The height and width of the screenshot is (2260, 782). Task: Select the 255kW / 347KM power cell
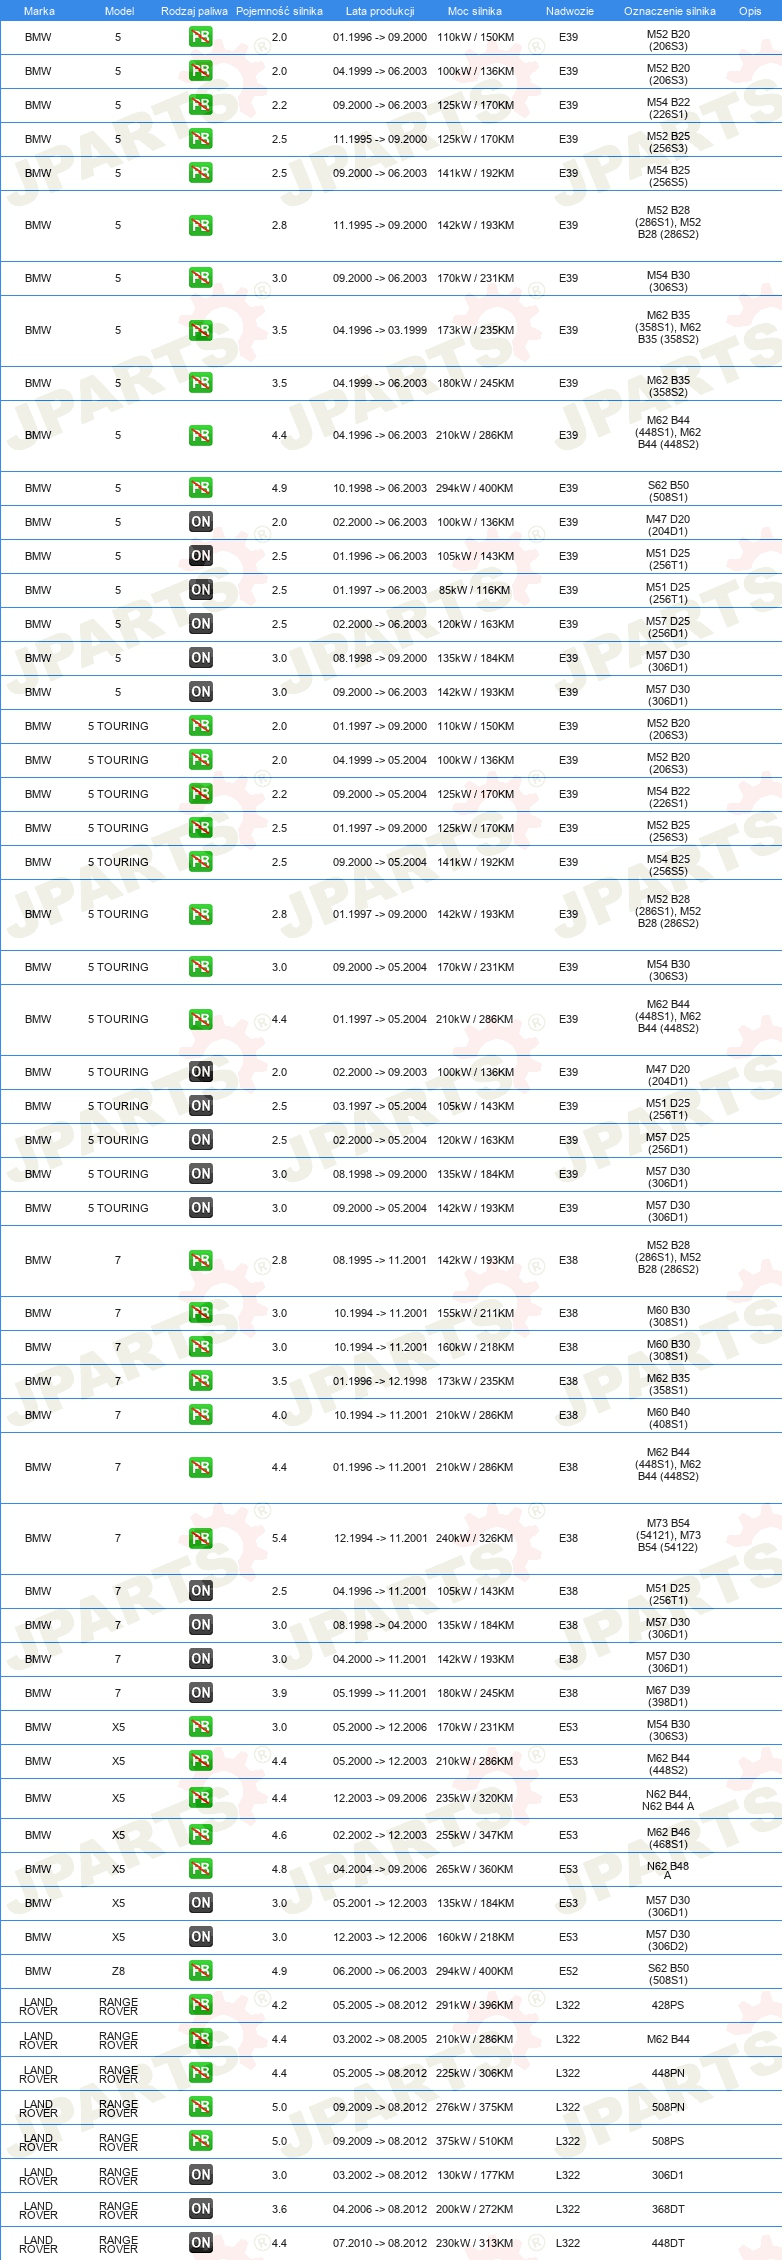point(475,1835)
